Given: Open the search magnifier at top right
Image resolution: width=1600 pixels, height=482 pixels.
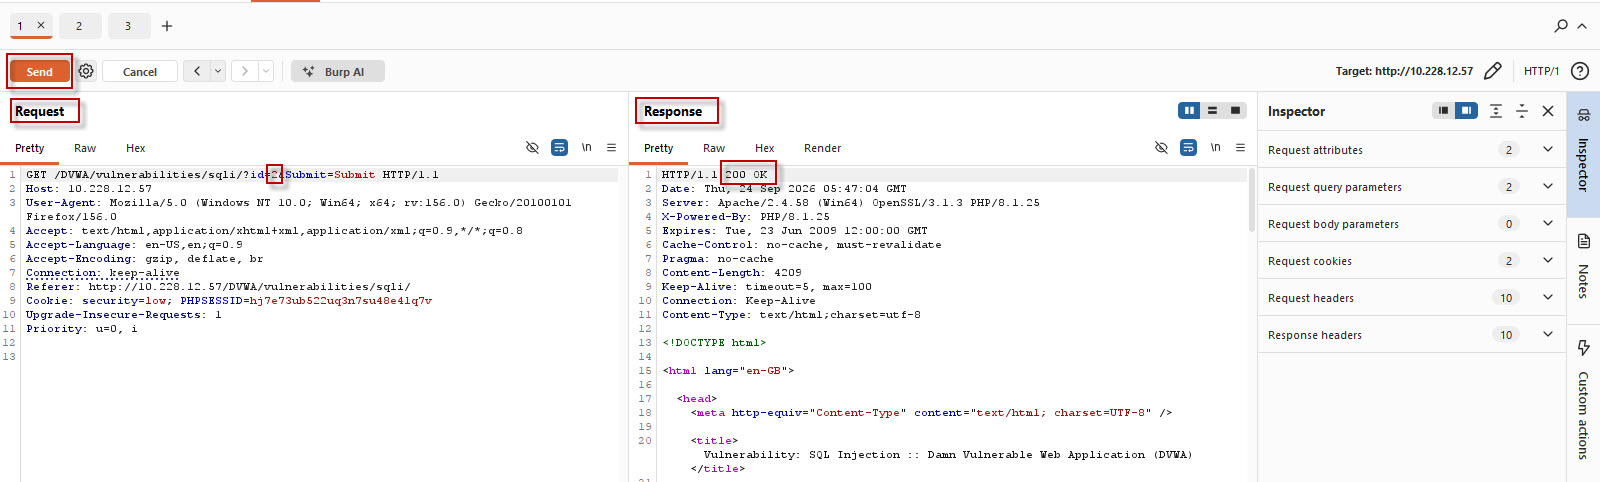Looking at the screenshot, I should click(1561, 26).
